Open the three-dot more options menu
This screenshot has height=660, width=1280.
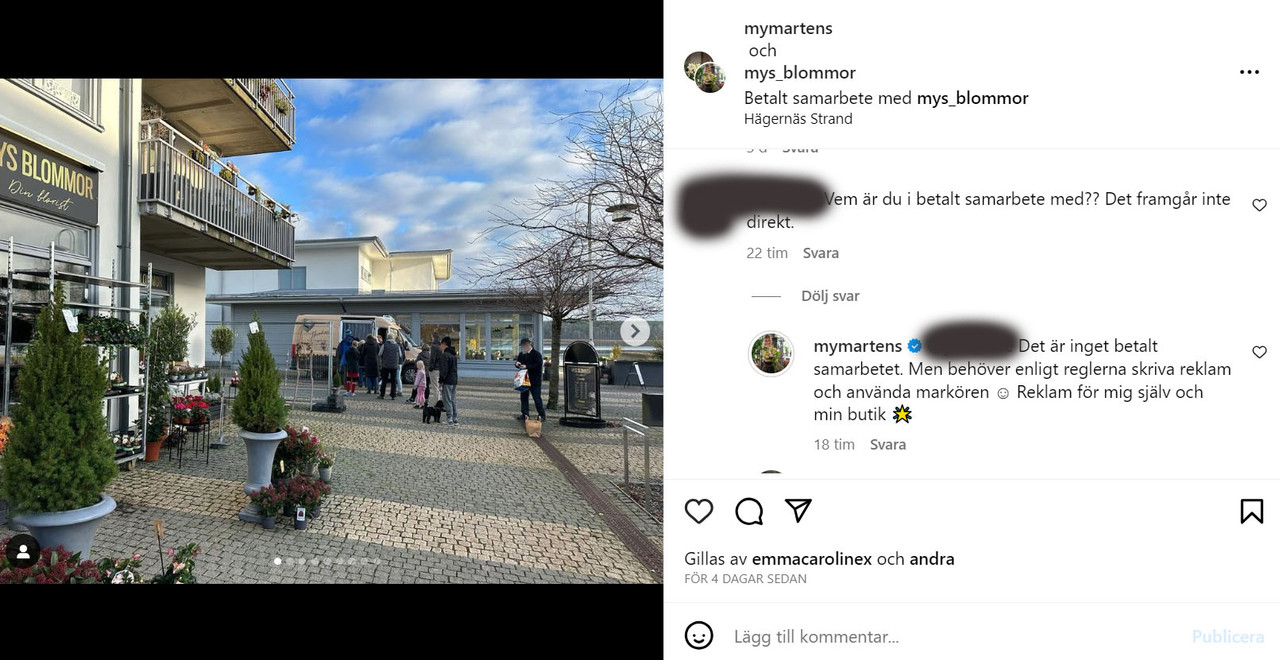point(1249,72)
